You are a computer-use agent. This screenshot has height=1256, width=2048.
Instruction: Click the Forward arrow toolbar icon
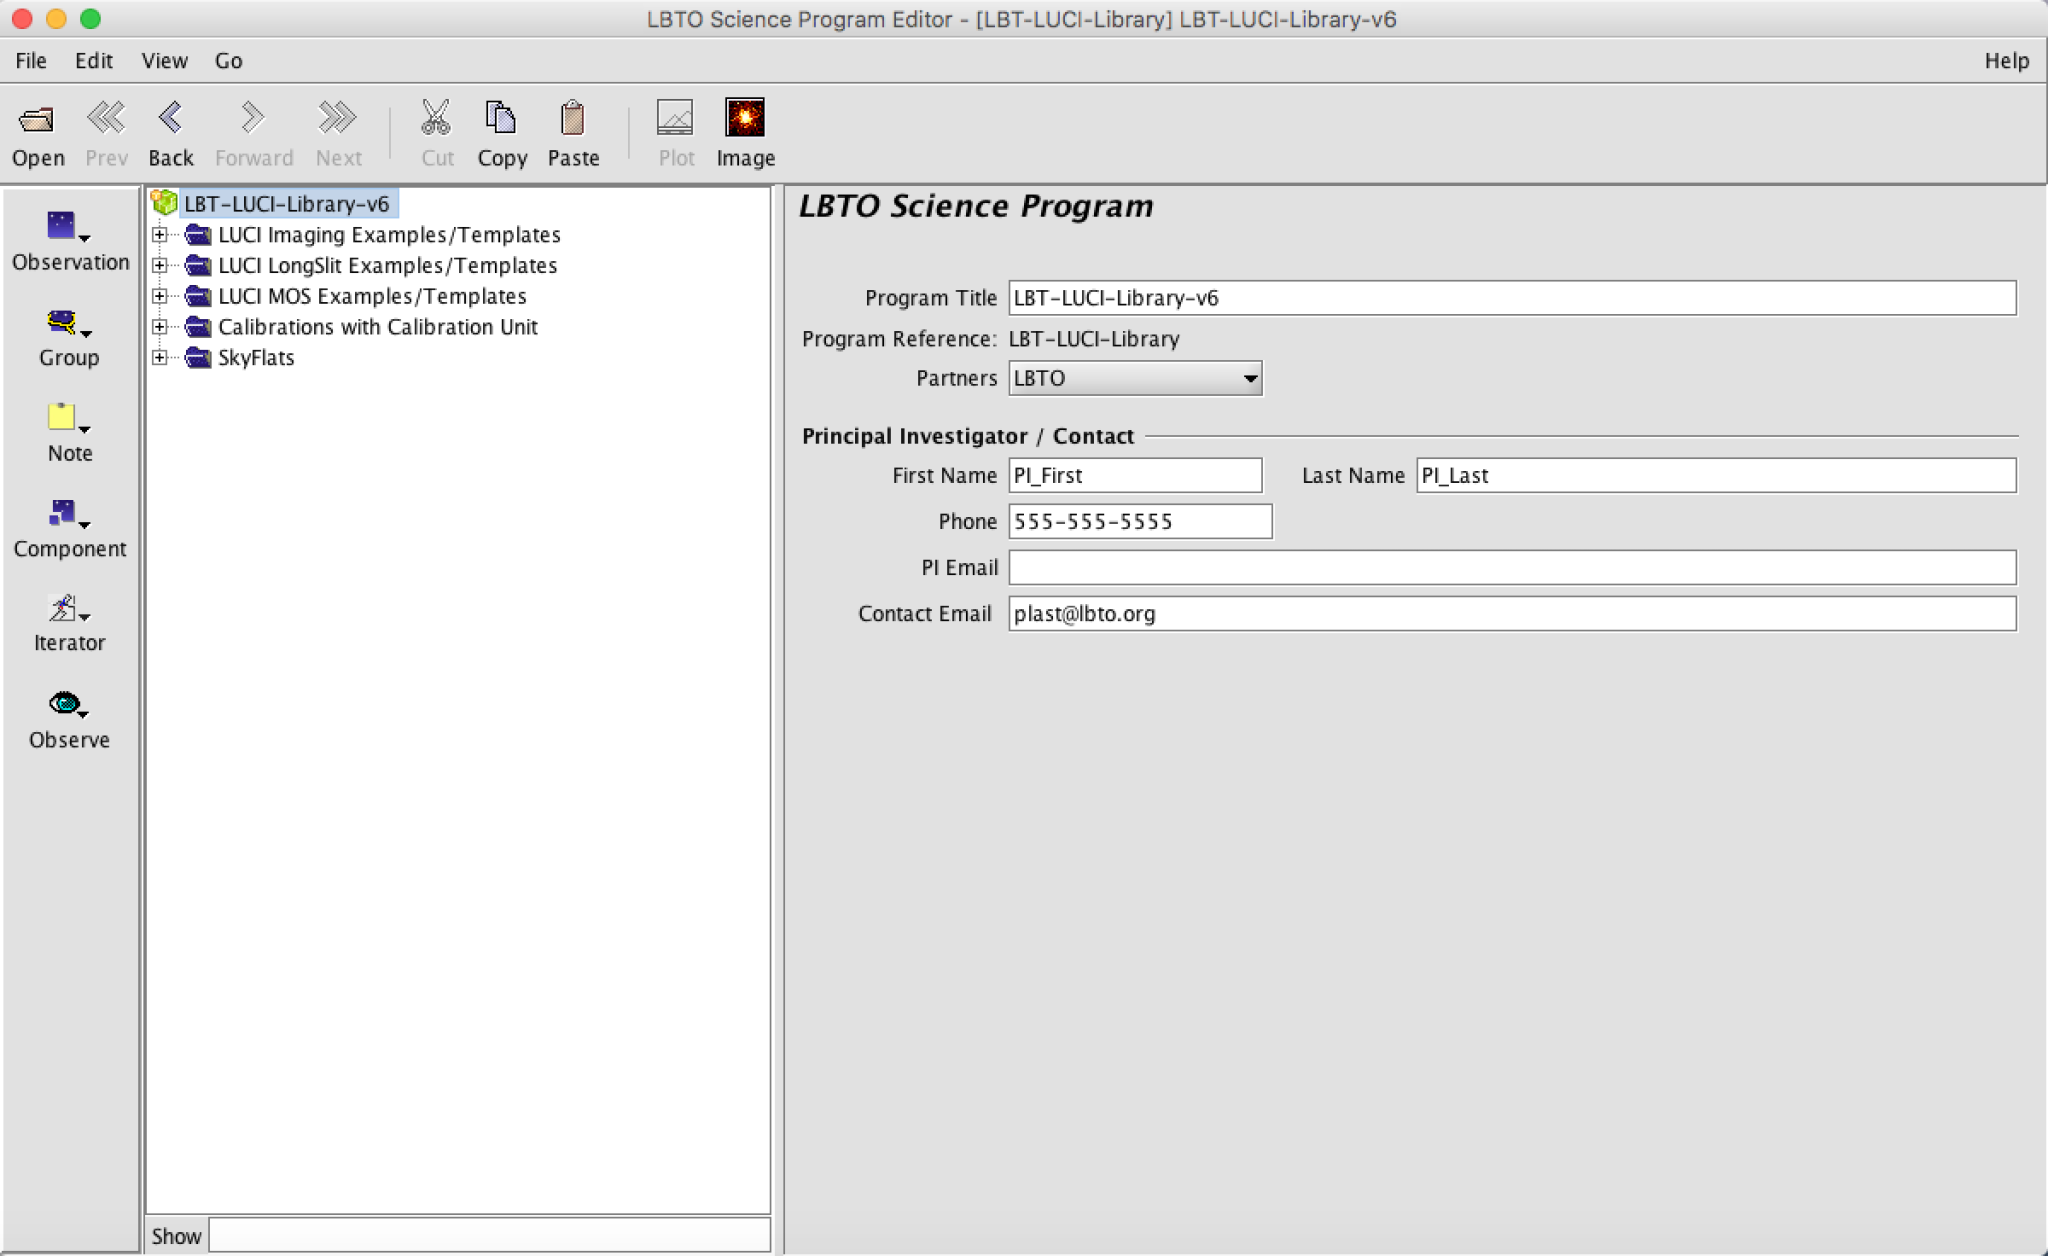click(253, 118)
